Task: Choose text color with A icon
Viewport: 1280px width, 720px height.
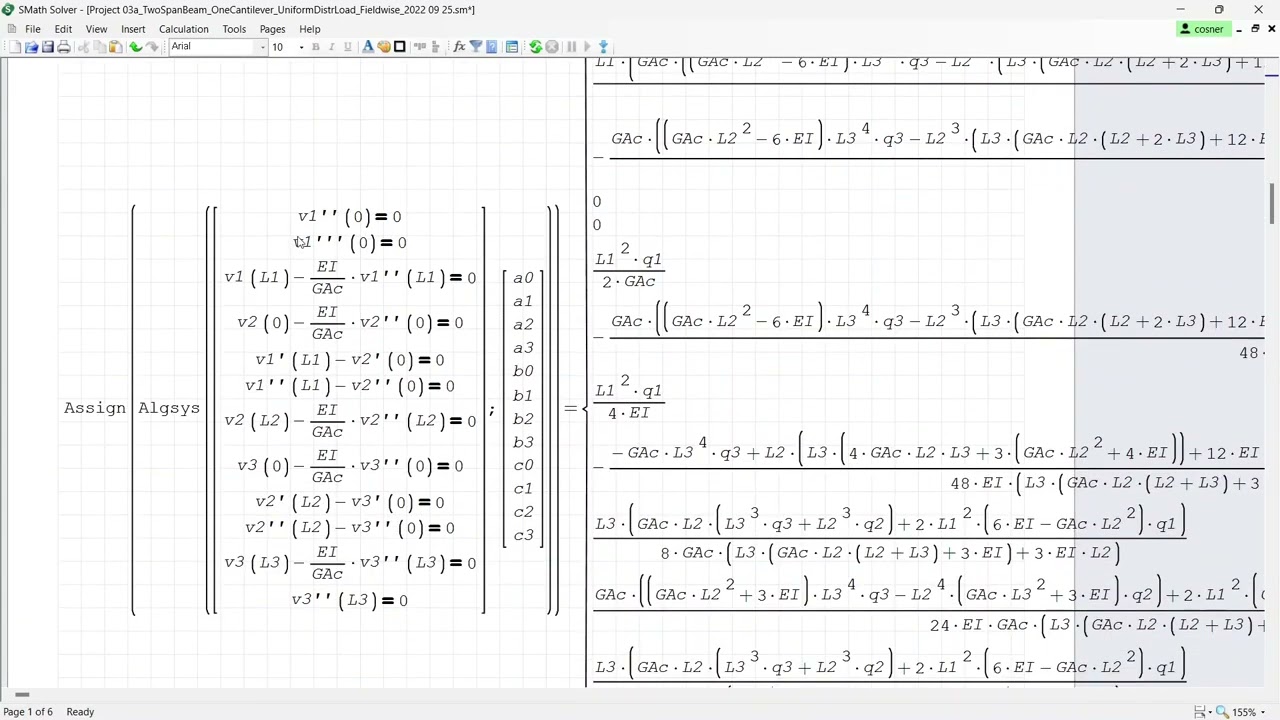Action: [367, 47]
